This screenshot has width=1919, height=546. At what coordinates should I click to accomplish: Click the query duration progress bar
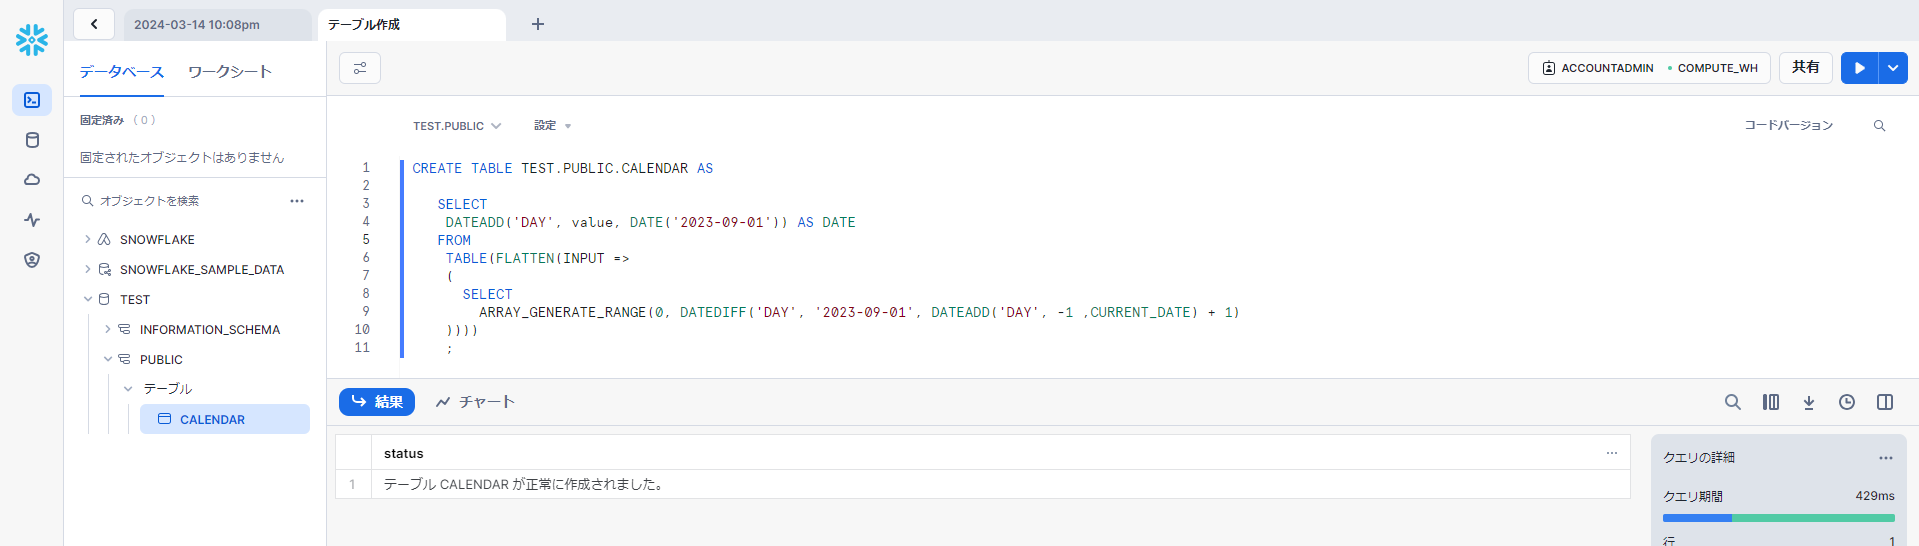1778,518
